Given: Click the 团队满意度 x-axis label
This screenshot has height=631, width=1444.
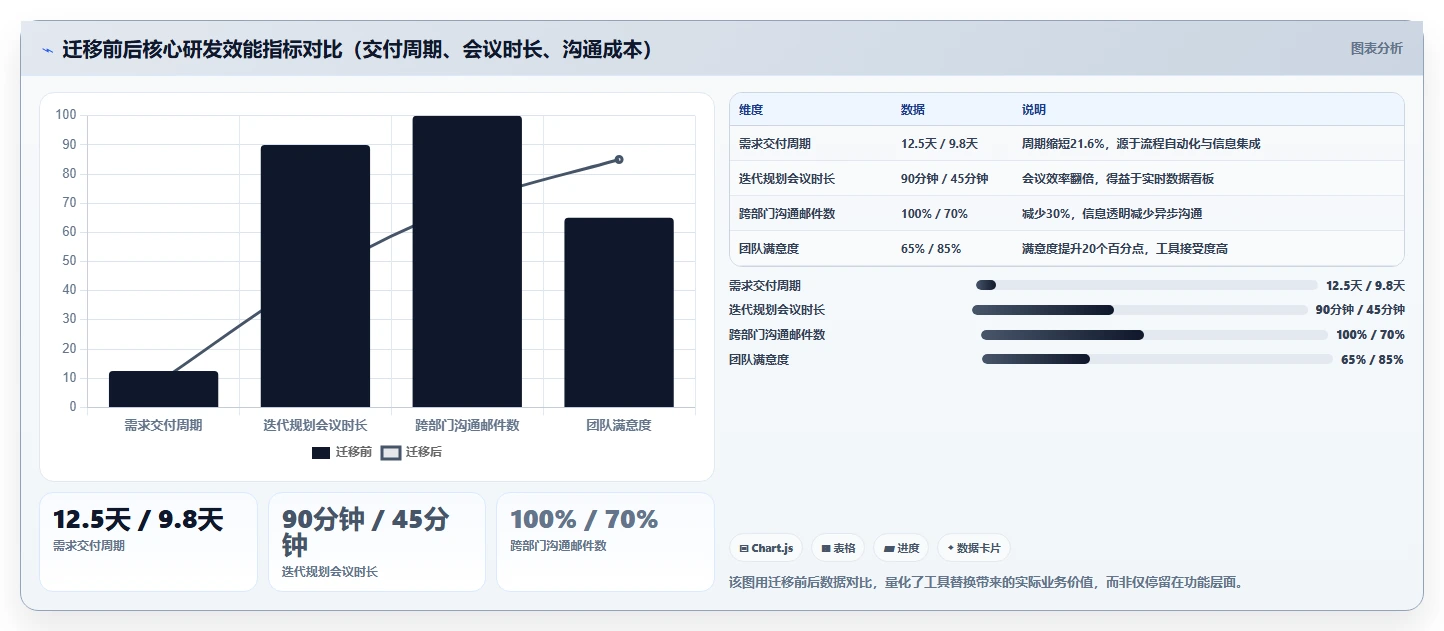Looking at the screenshot, I should click(x=619, y=425).
